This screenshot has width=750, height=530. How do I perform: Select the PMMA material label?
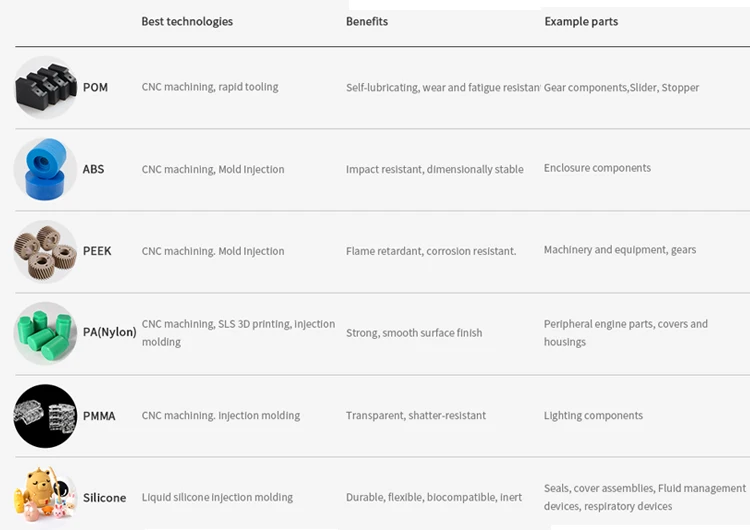pyautogui.click(x=99, y=416)
